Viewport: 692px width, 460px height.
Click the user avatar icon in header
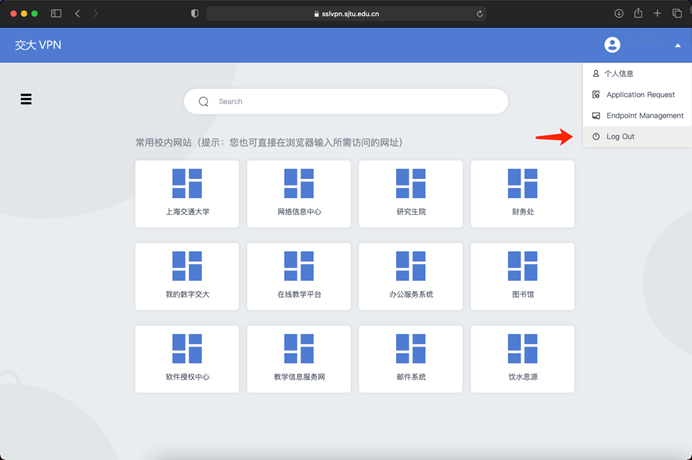pos(612,45)
